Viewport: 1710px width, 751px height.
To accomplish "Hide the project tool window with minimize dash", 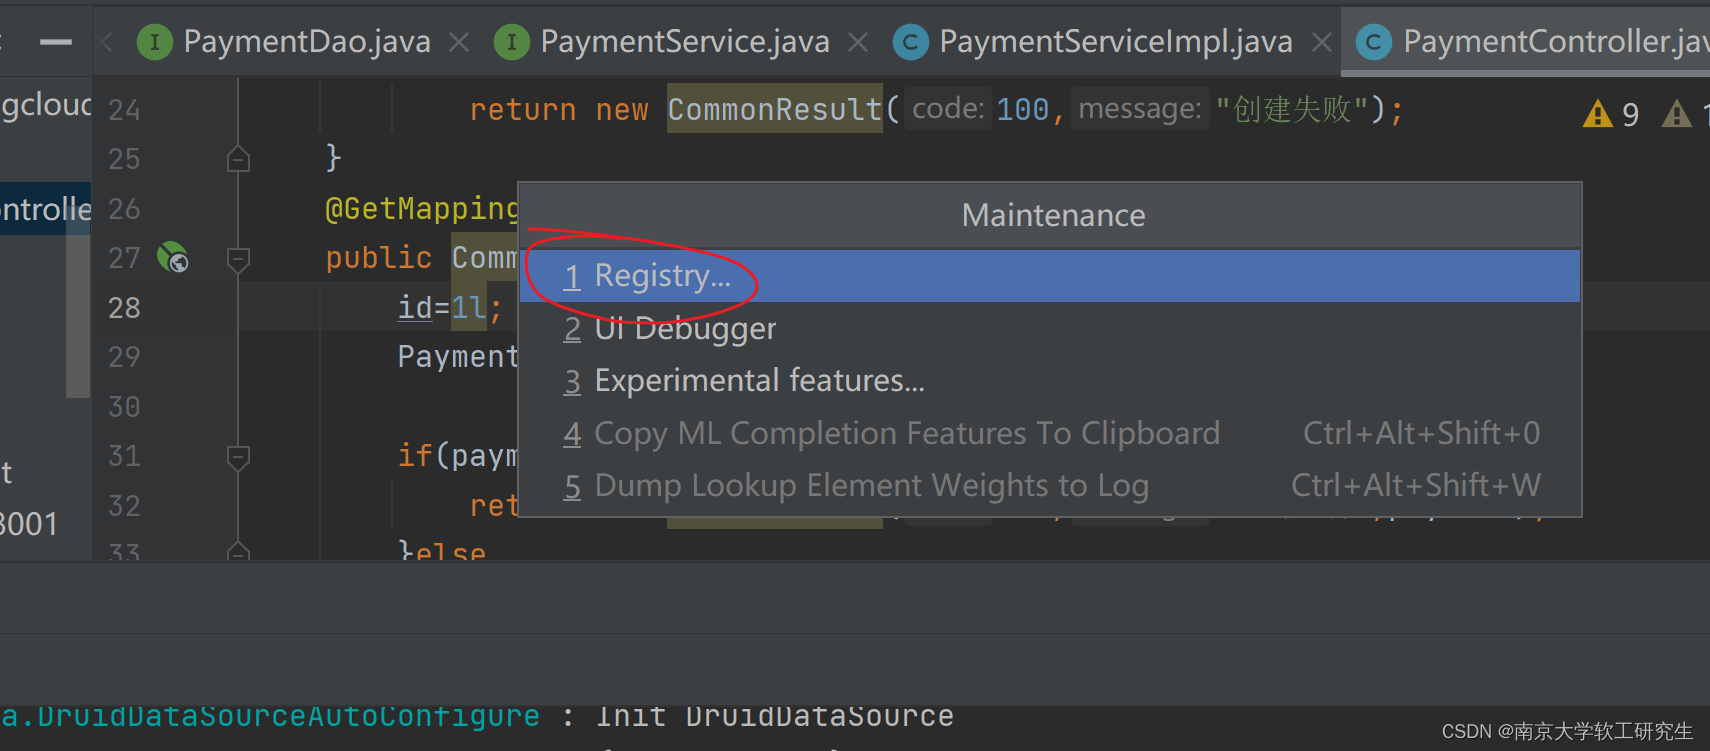I will [55, 42].
